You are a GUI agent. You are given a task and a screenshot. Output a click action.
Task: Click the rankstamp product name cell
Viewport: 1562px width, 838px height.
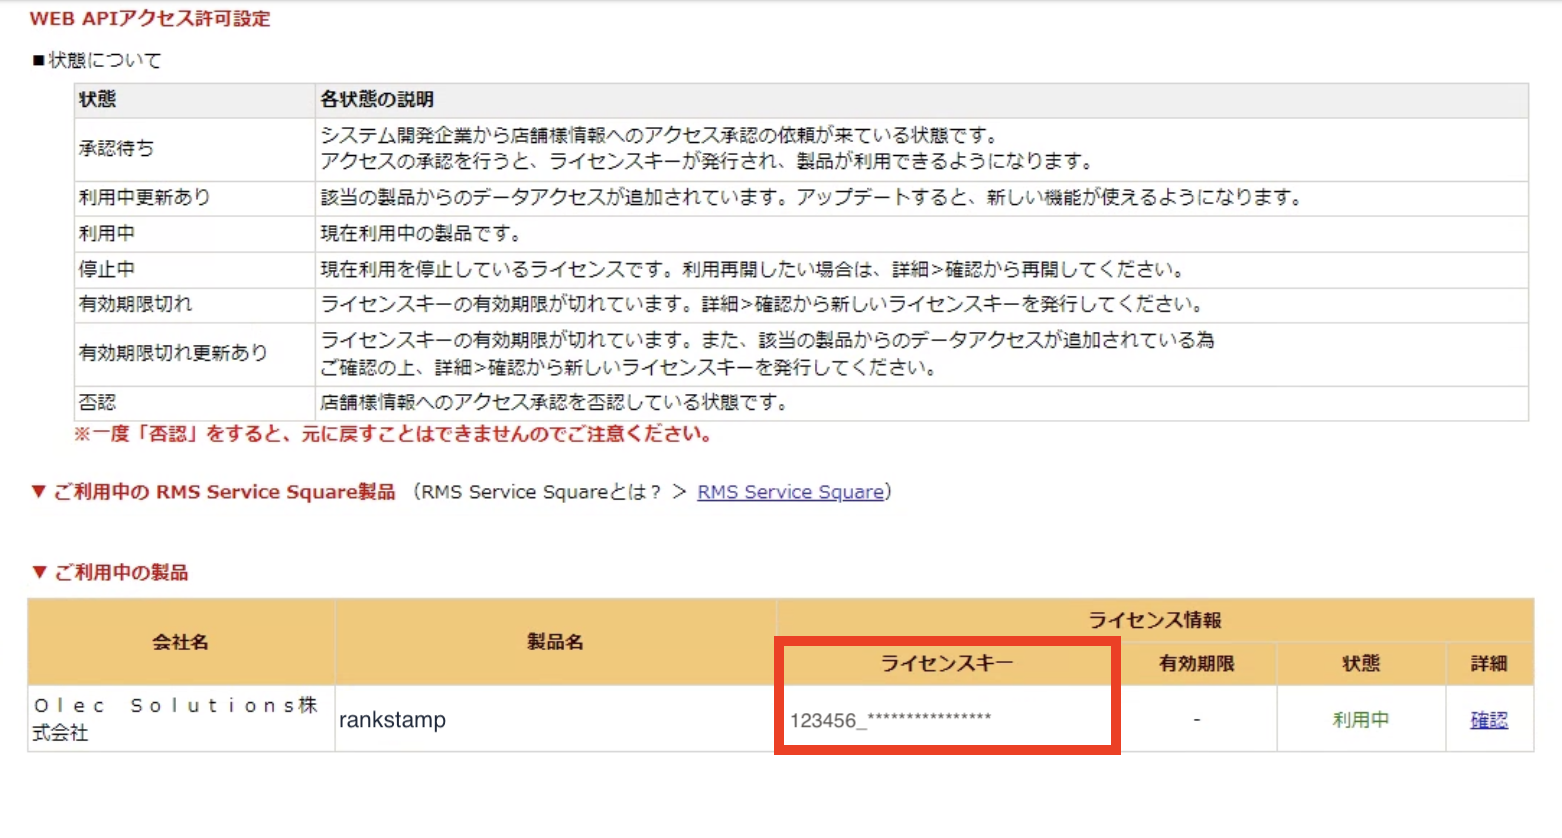[x=555, y=719]
